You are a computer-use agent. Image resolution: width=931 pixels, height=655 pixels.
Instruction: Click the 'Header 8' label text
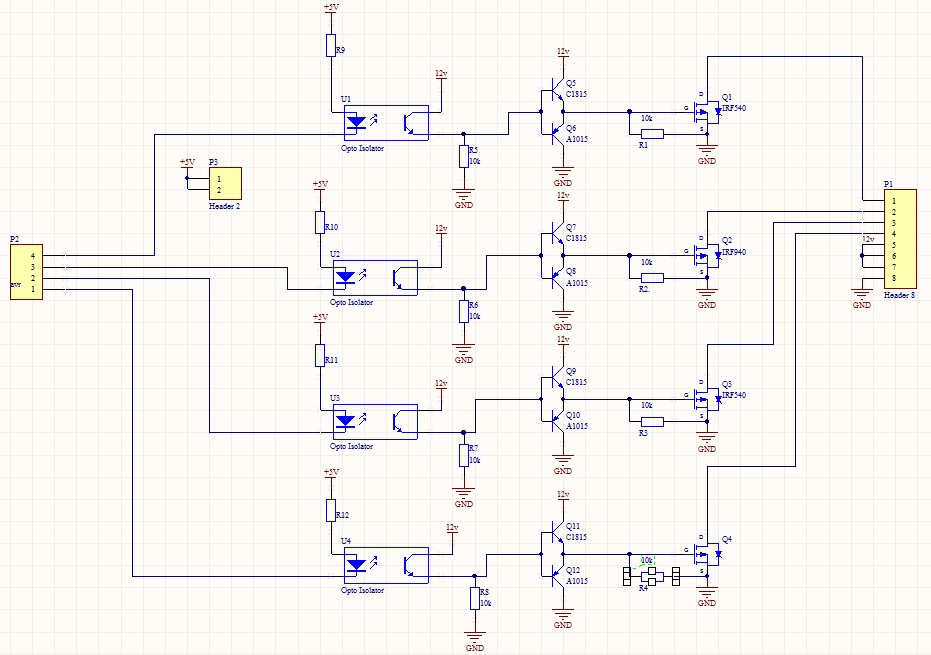900,295
